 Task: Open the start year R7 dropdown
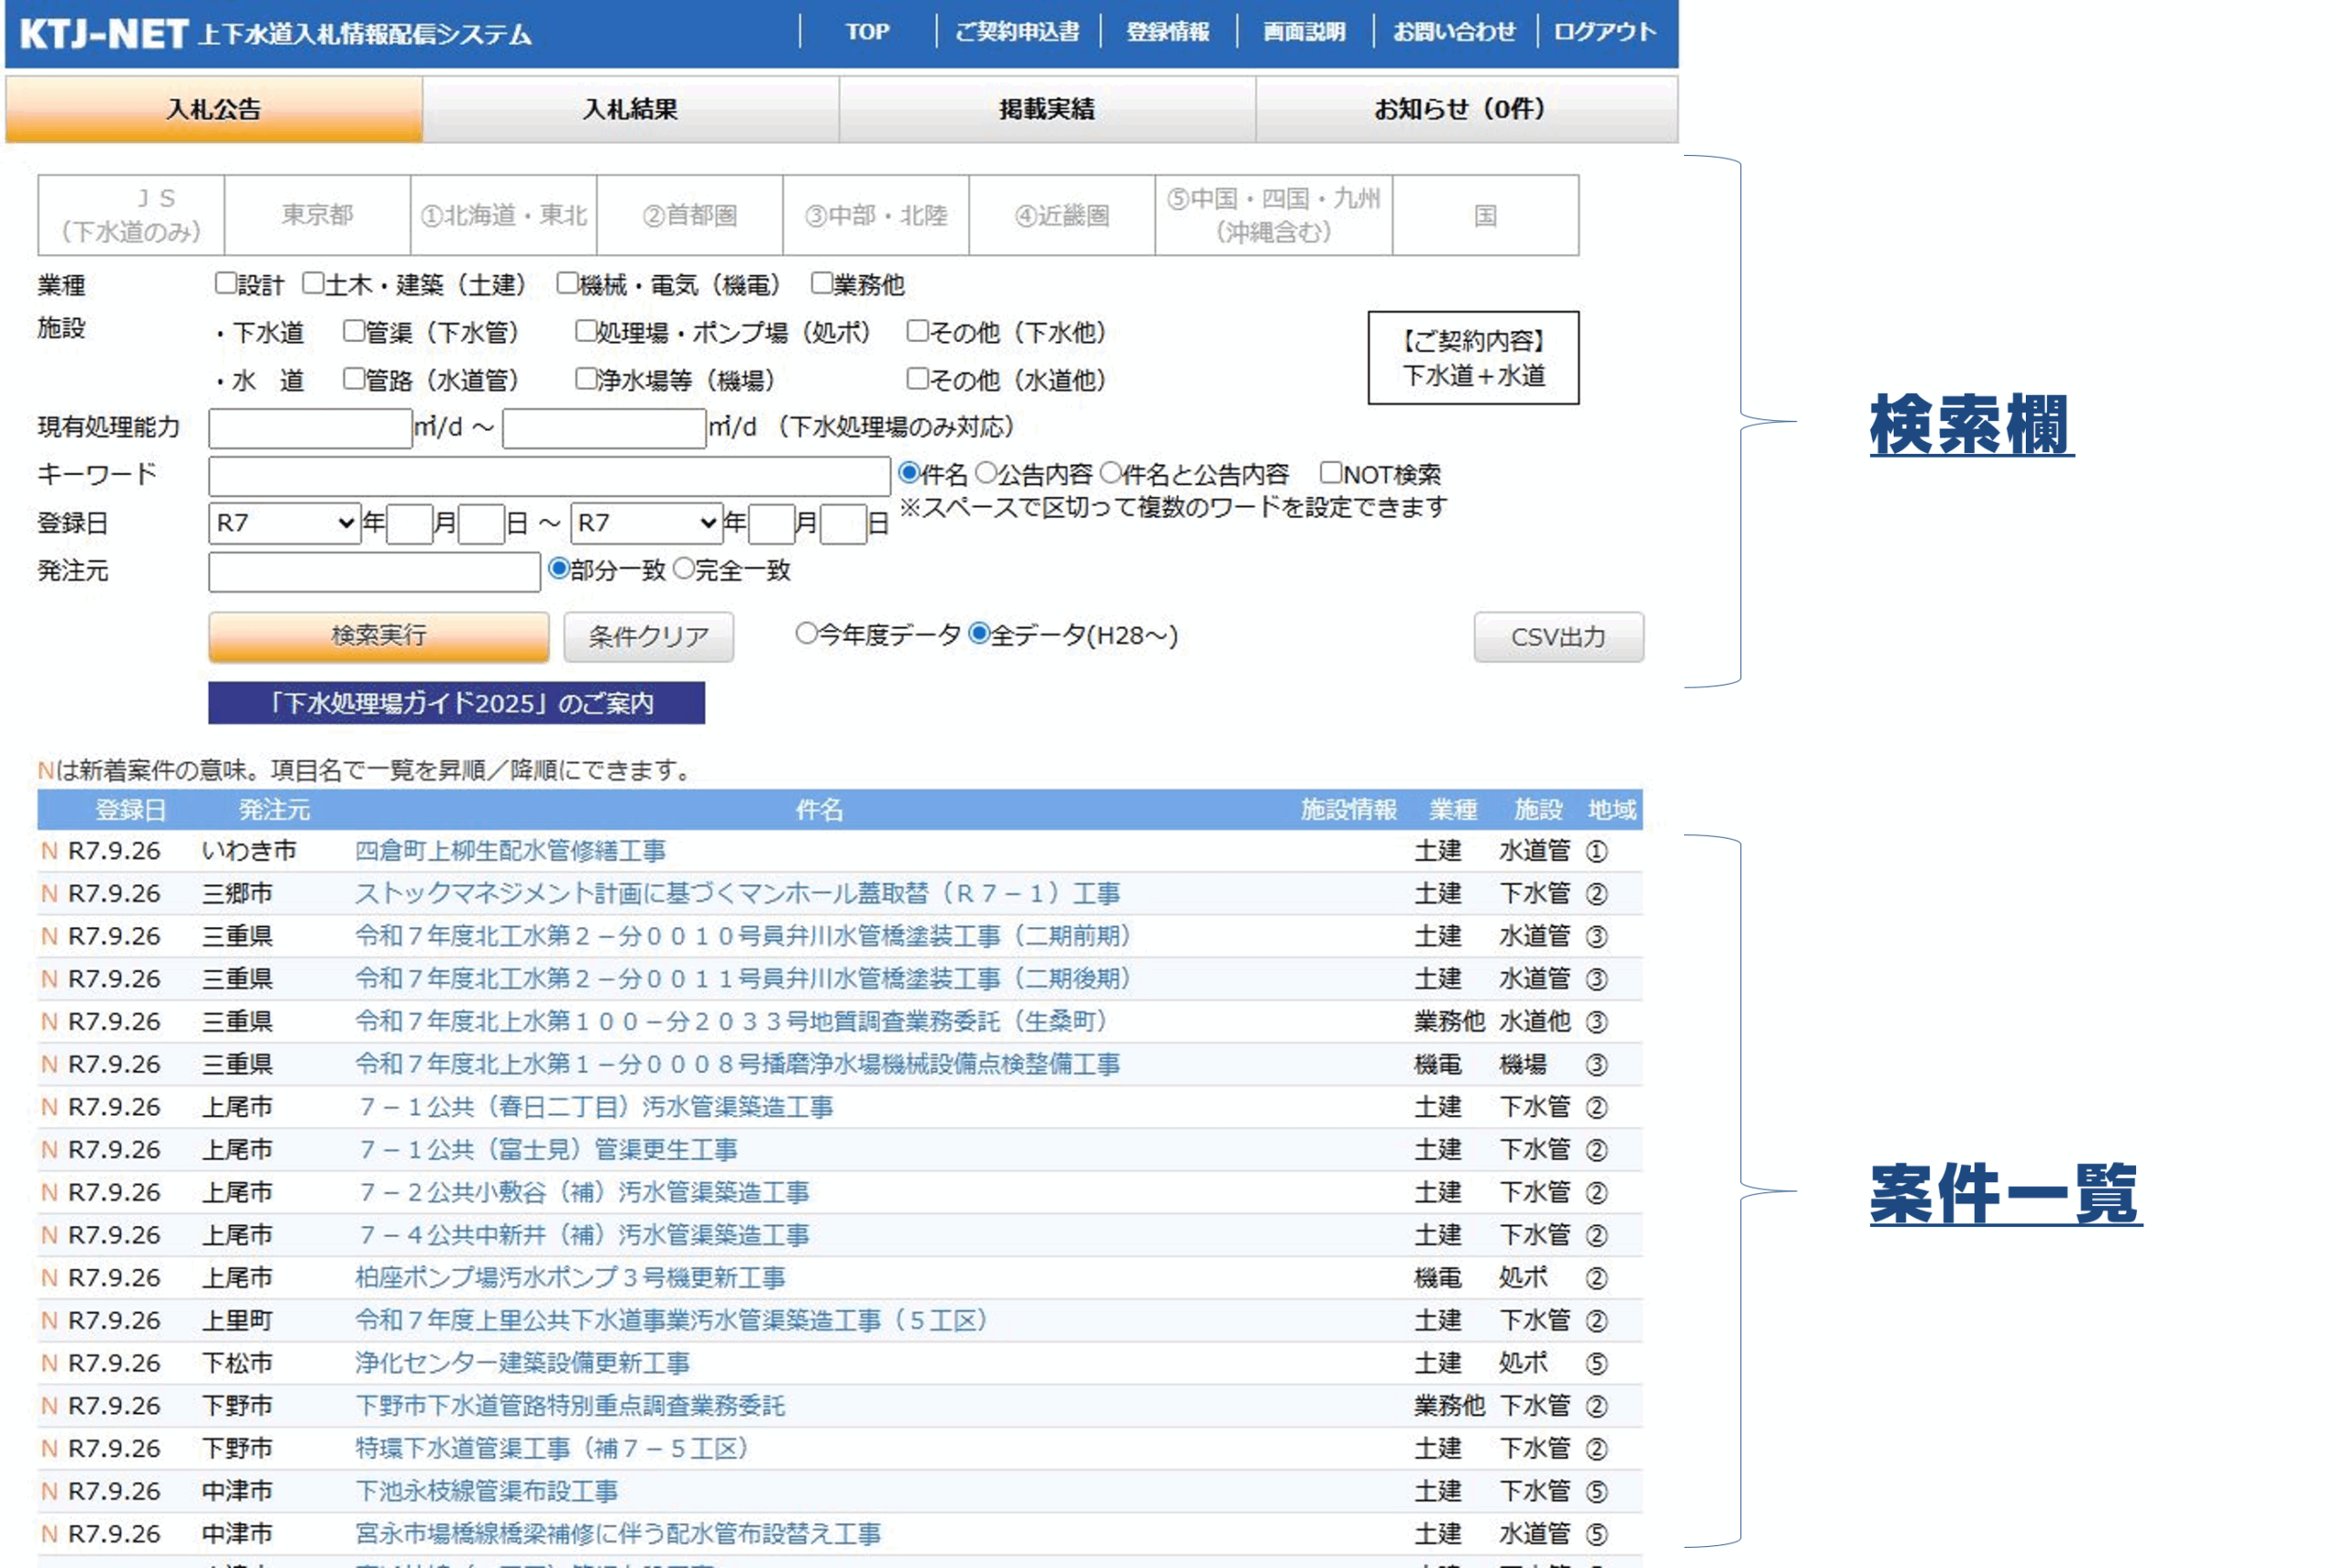pyautogui.click(x=285, y=523)
